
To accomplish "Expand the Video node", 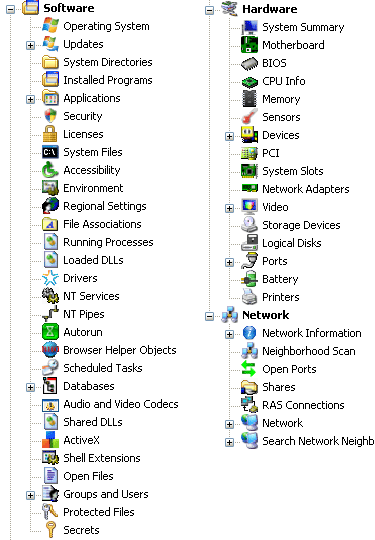I will pyautogui.click(x=229, y=208).
